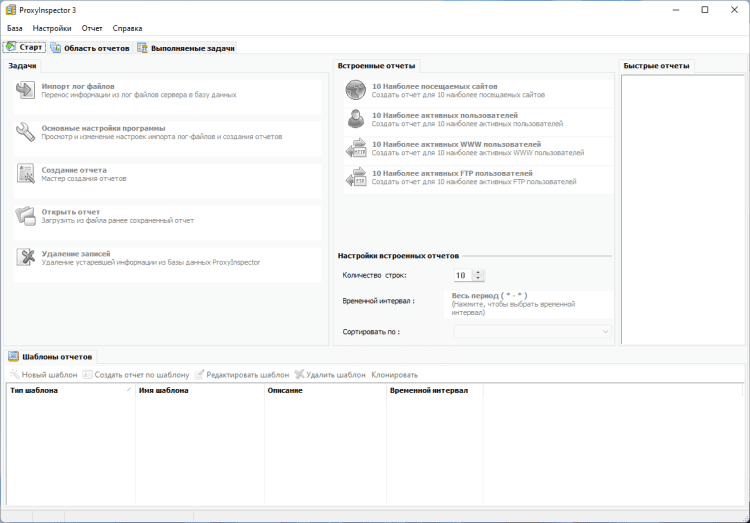The height and width of the screenshot is (523, 750).
Task: Click the HTTP icon for WWW users report
Action: point(356,148)
